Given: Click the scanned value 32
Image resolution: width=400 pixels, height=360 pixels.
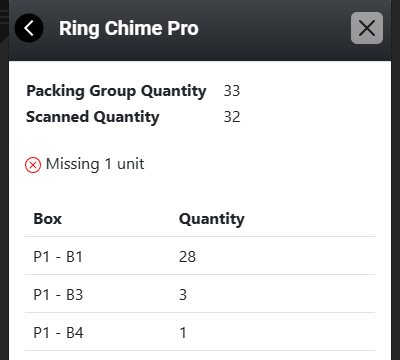Looking at the screenshot, I should 232,117.
